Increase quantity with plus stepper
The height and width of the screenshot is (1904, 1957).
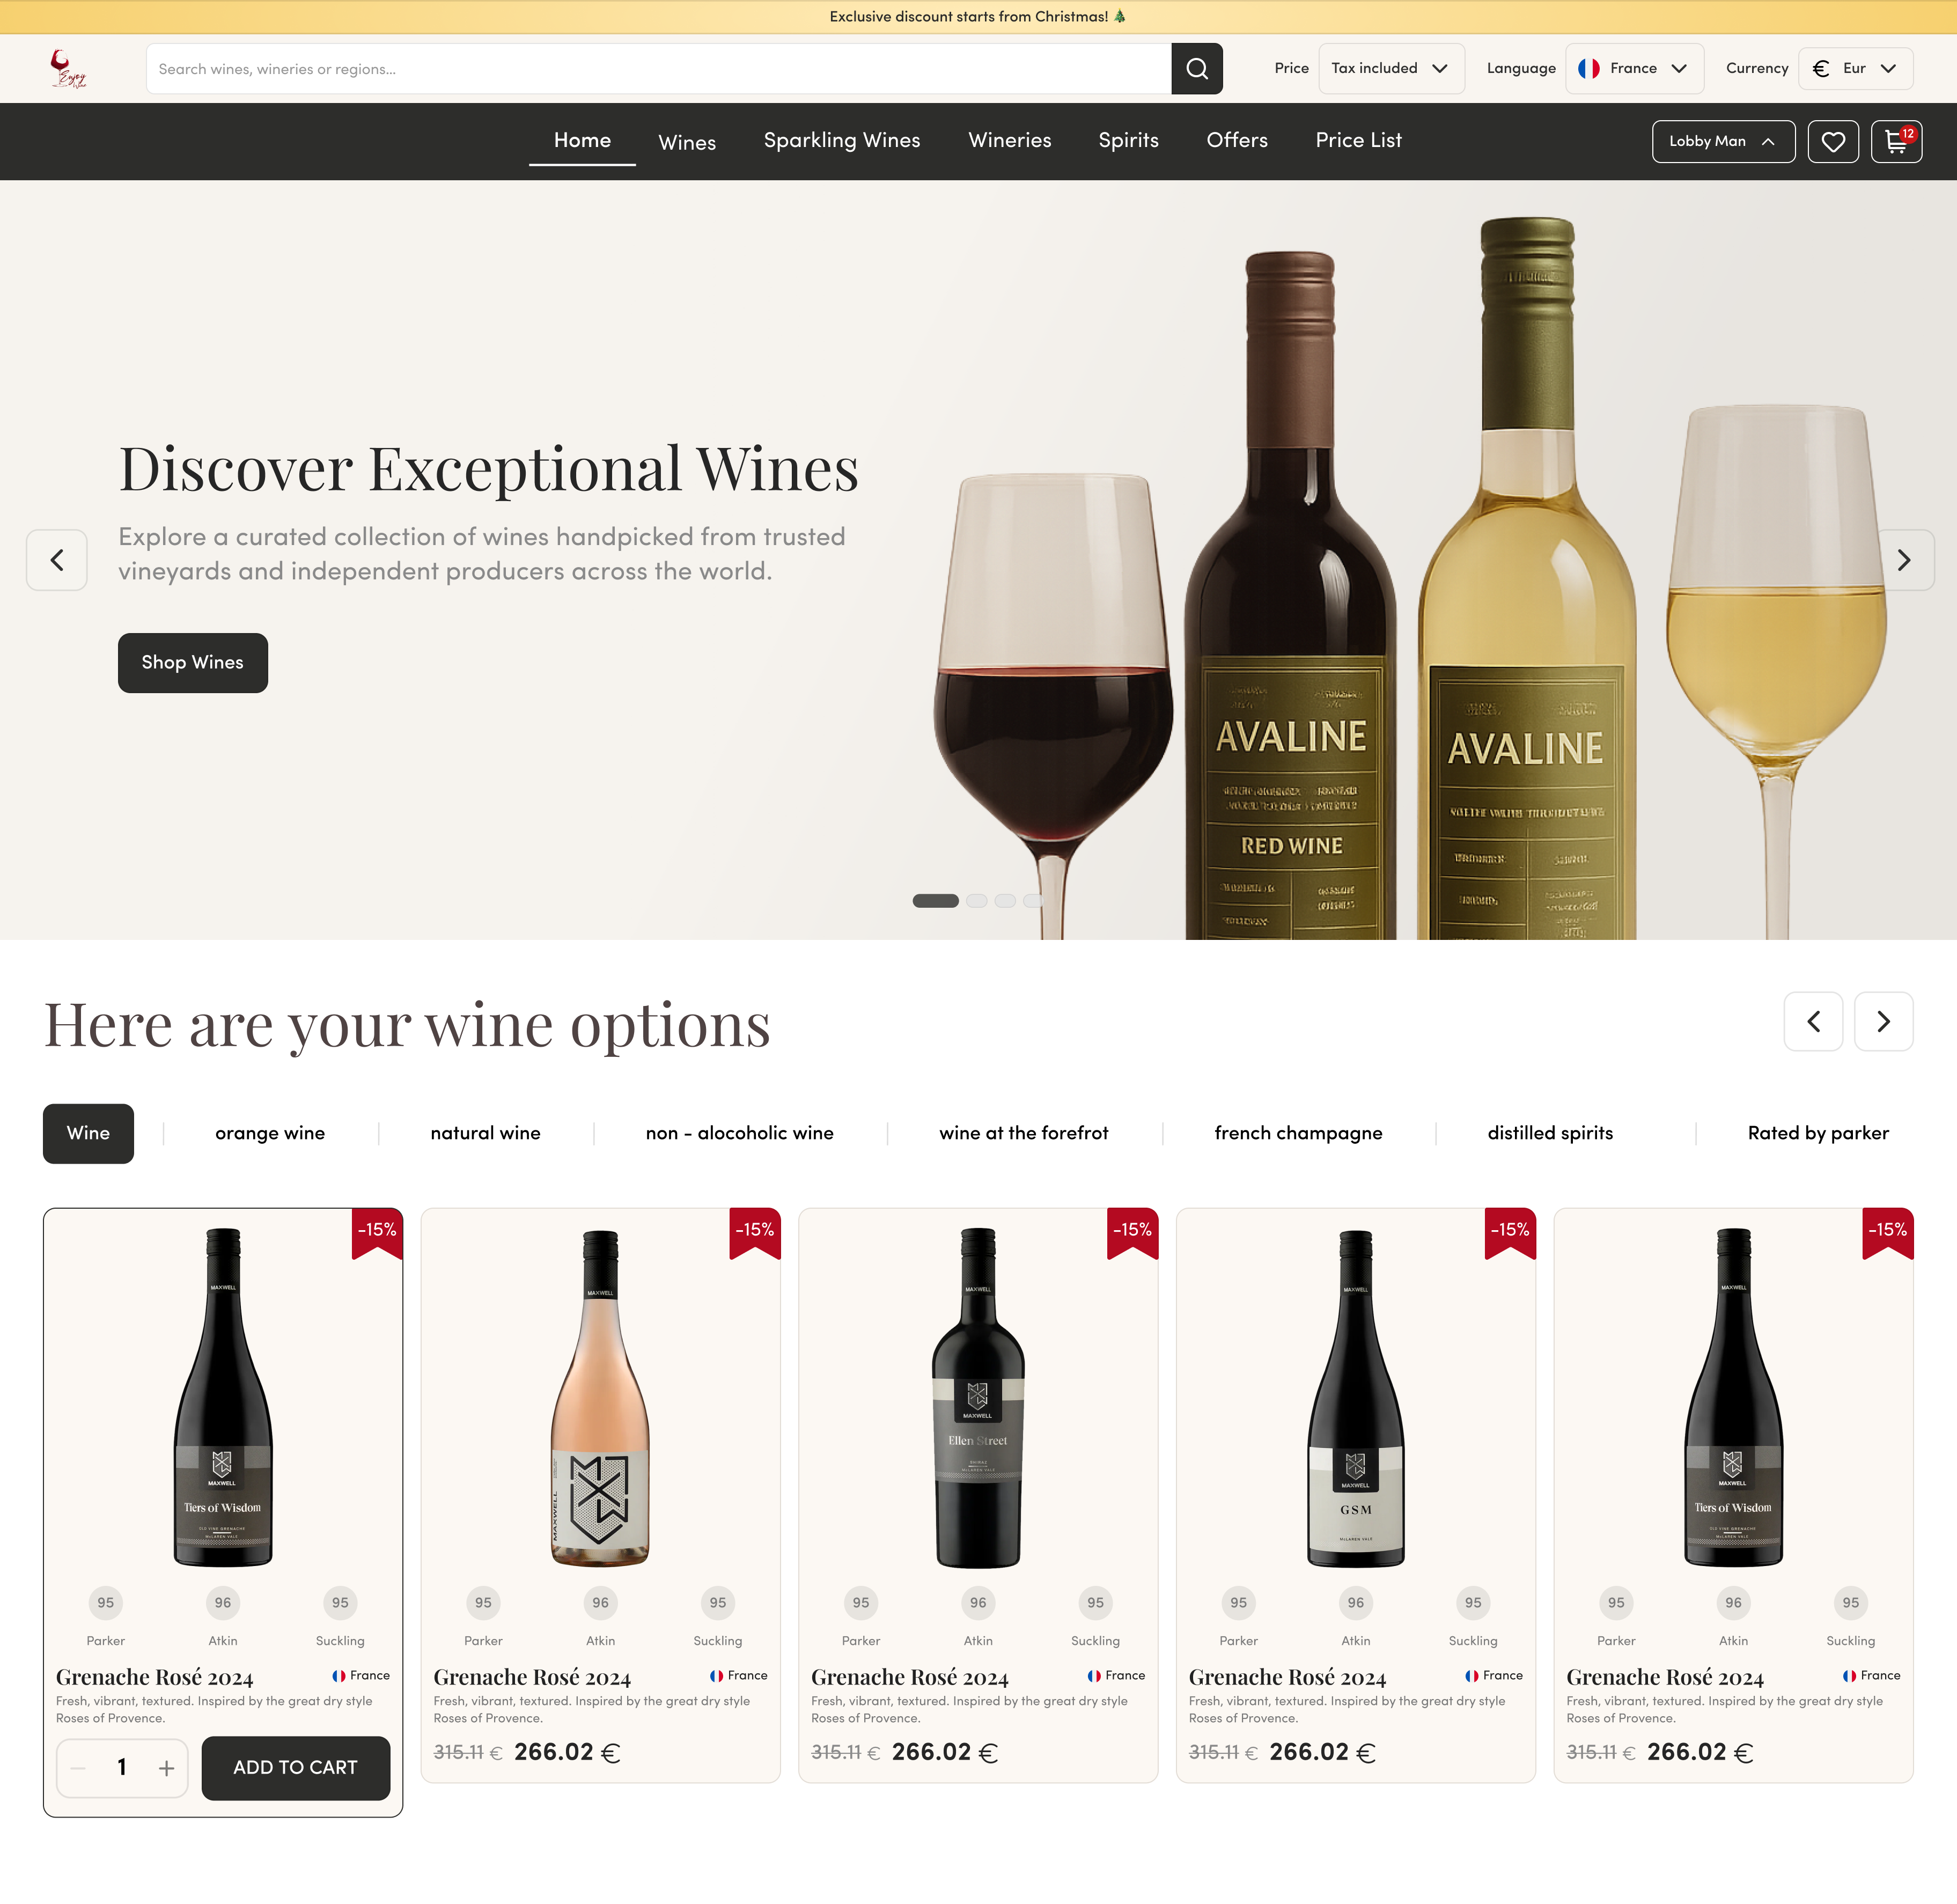[x=166, y=1768]
